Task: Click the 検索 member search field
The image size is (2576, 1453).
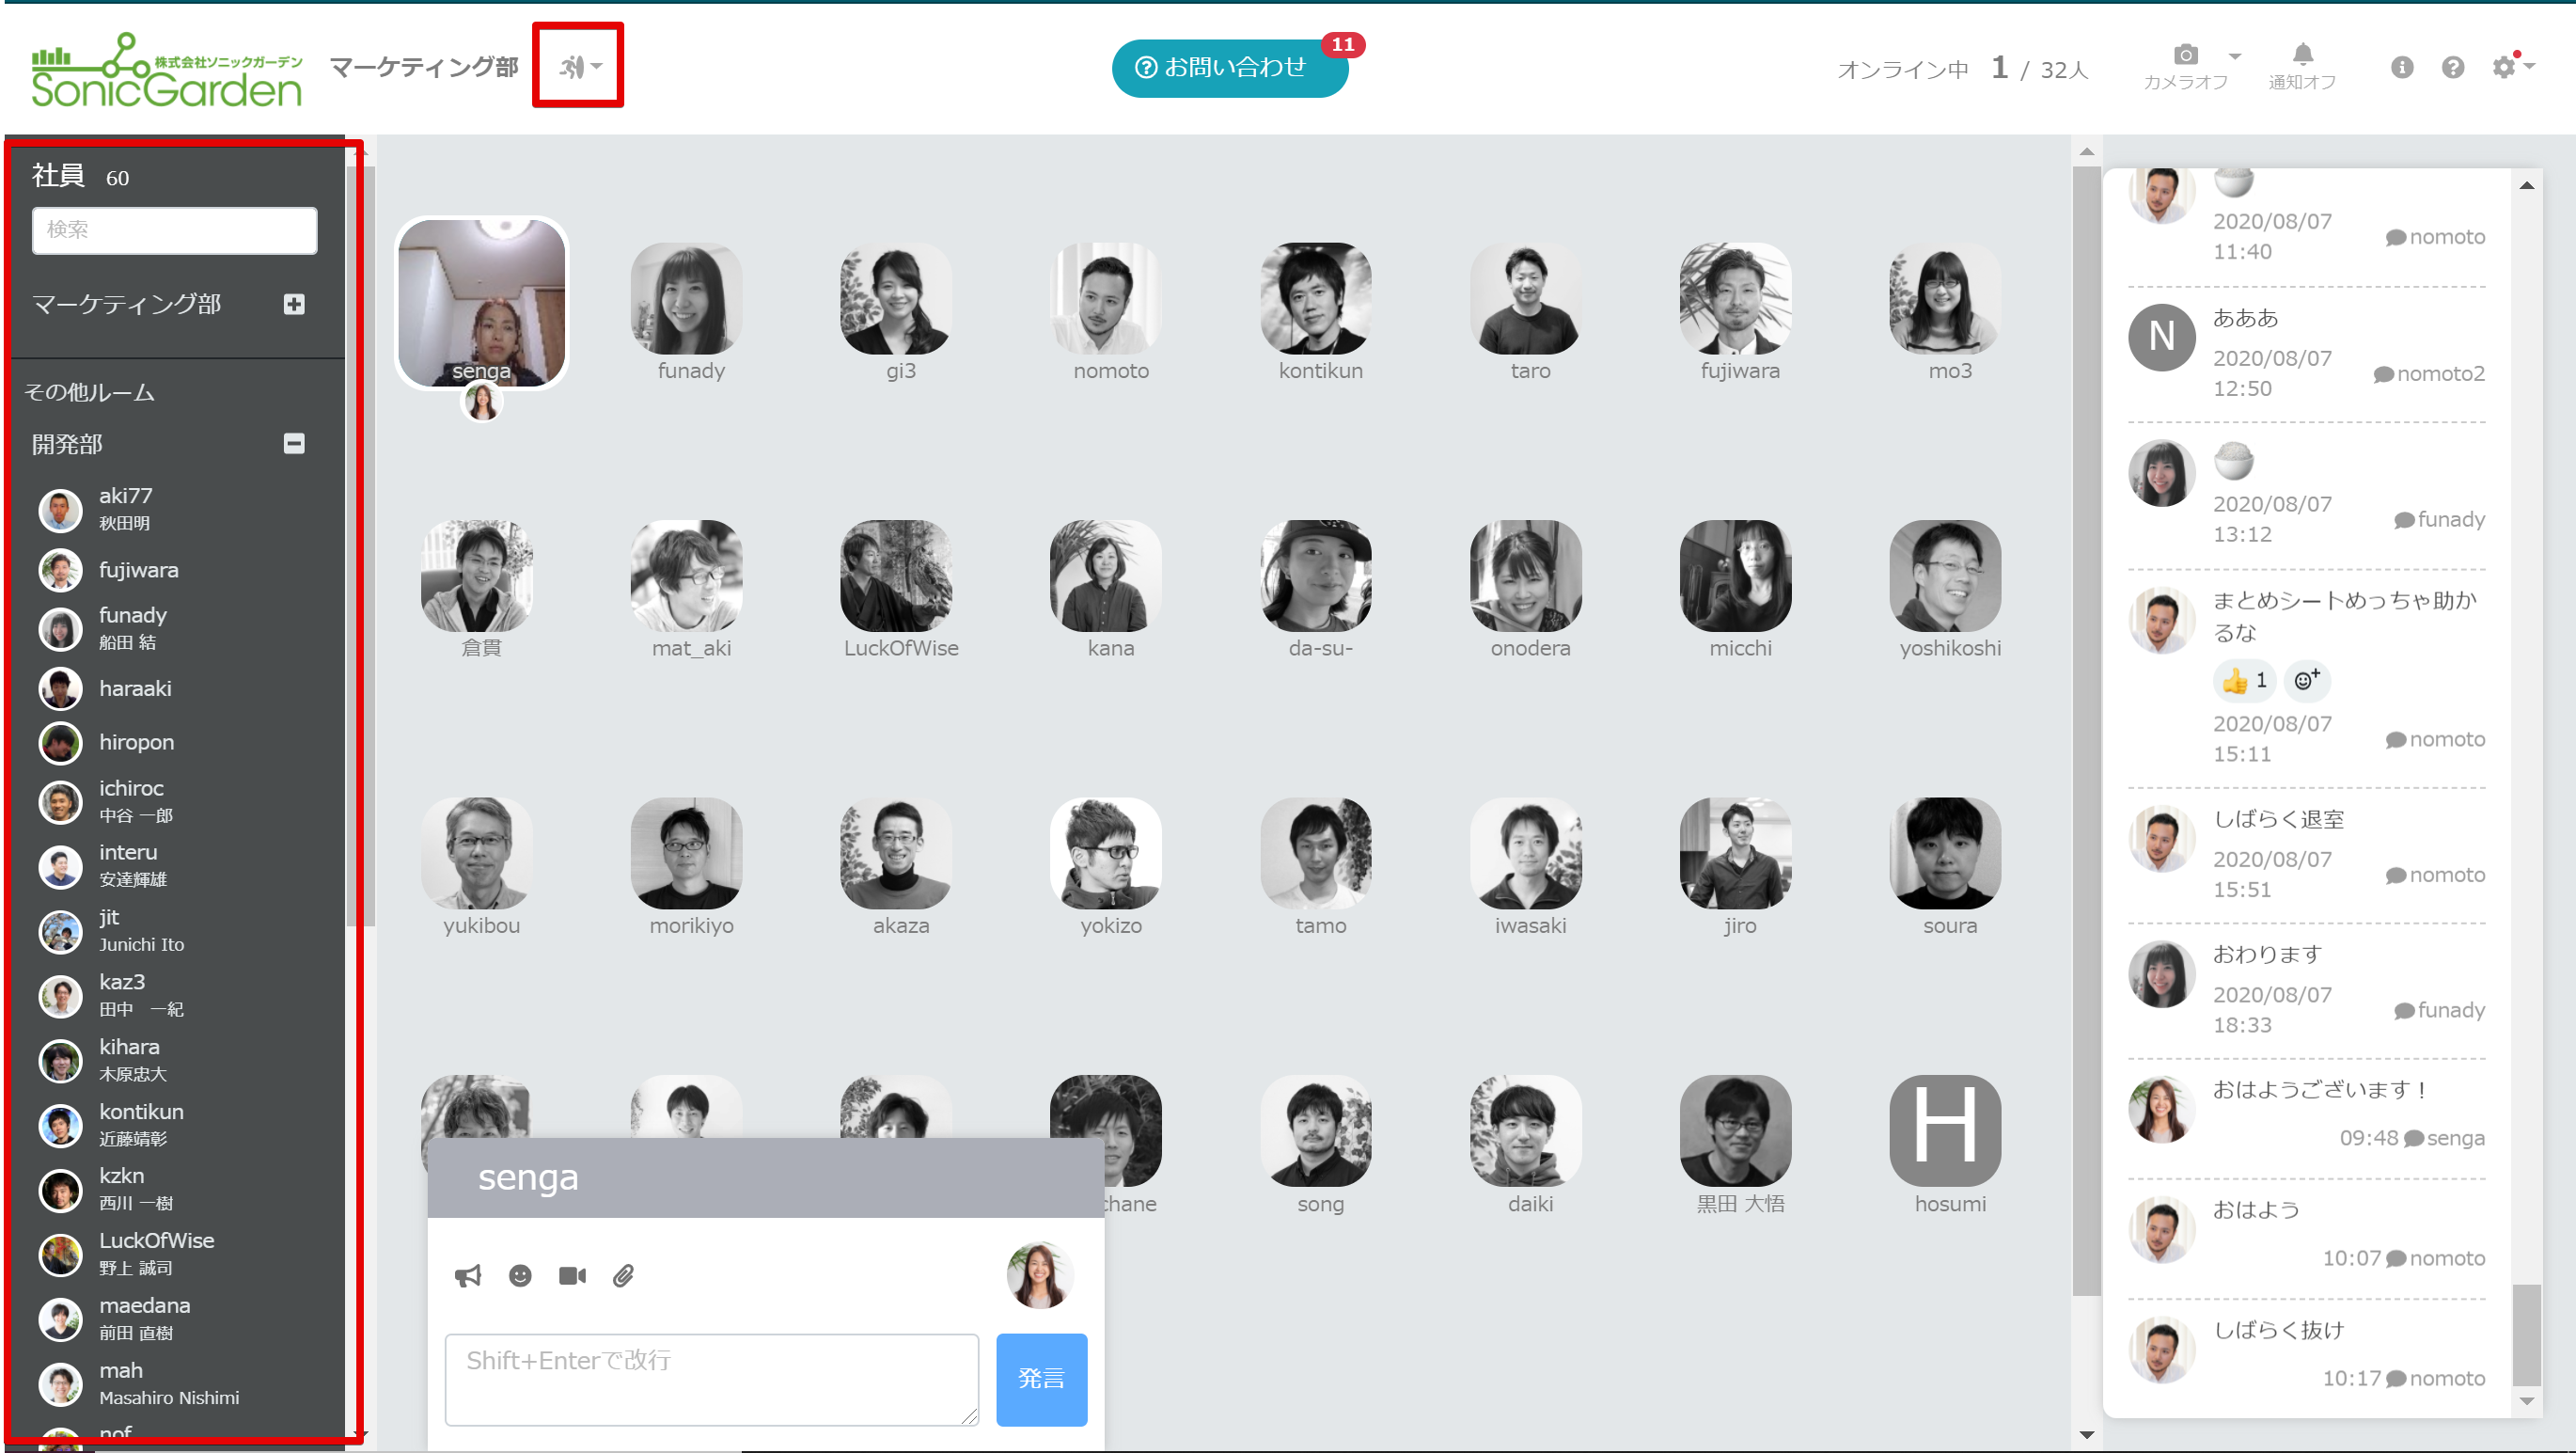Action: (175, 230)
